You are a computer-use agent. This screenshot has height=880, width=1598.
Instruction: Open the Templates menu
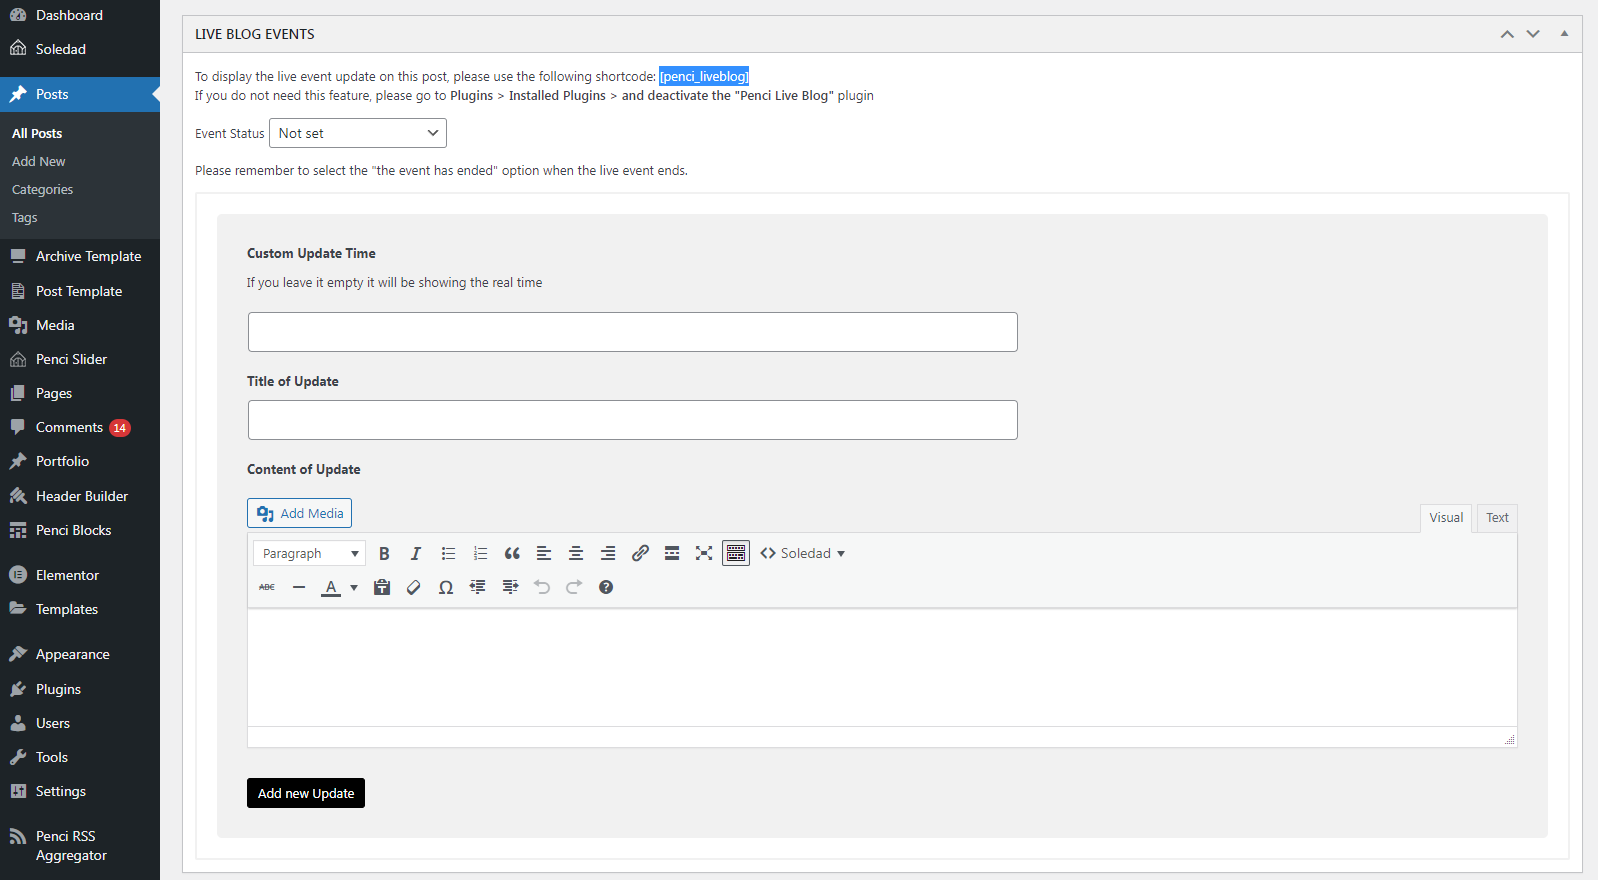80,609
